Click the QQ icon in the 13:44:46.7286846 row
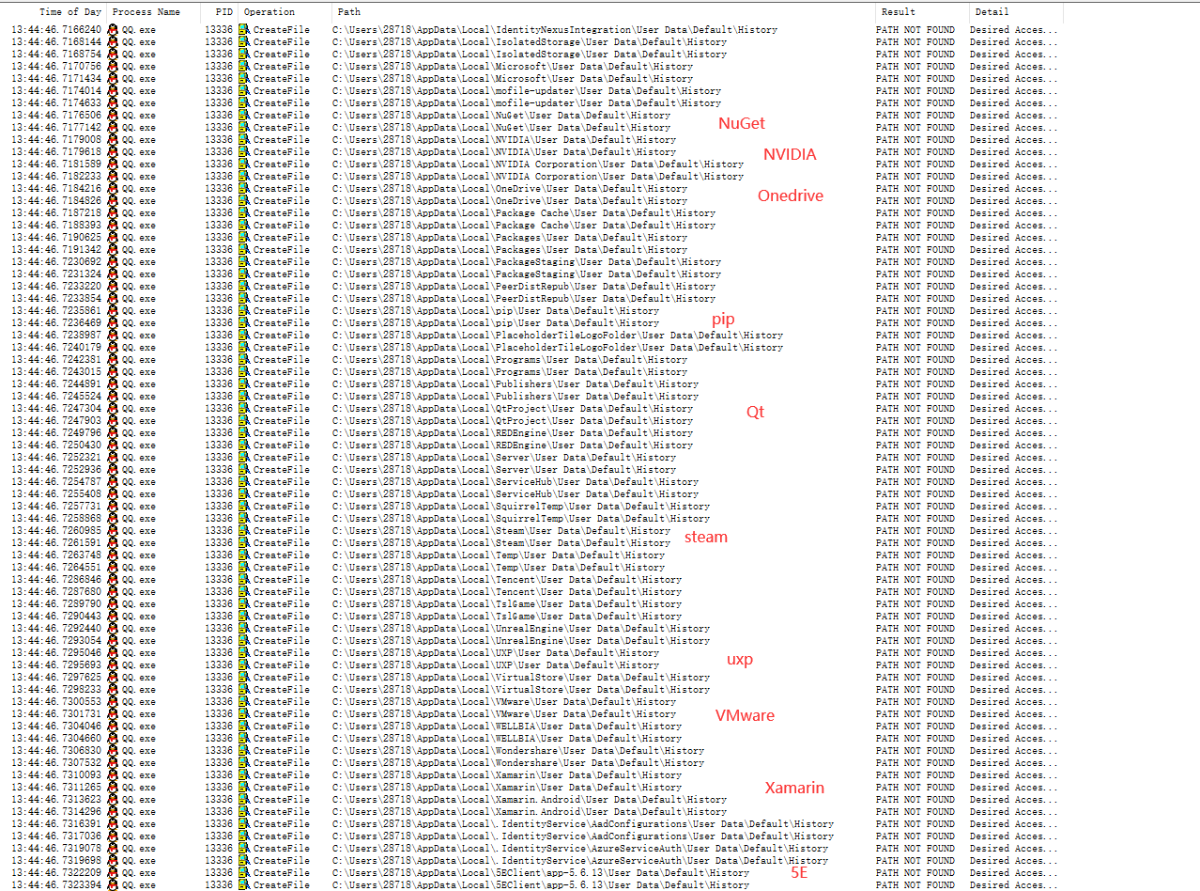This screenshot has height=891, width=1200. [x=113, y=579]
